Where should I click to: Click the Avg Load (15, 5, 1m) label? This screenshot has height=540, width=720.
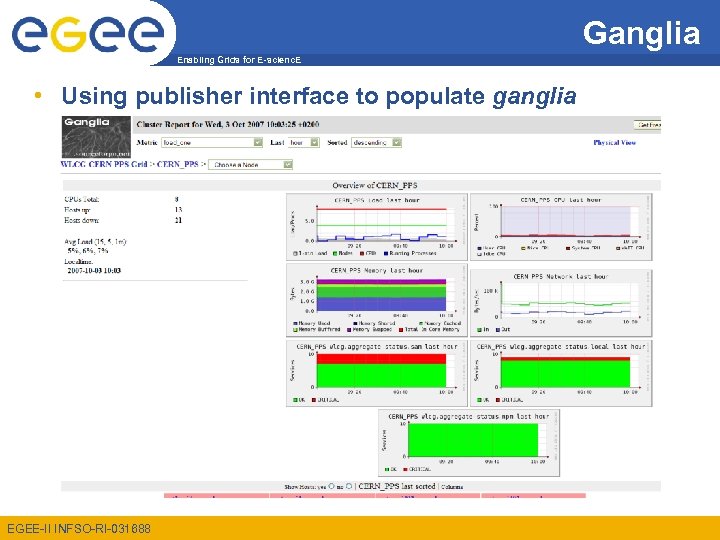click(95, 242)
